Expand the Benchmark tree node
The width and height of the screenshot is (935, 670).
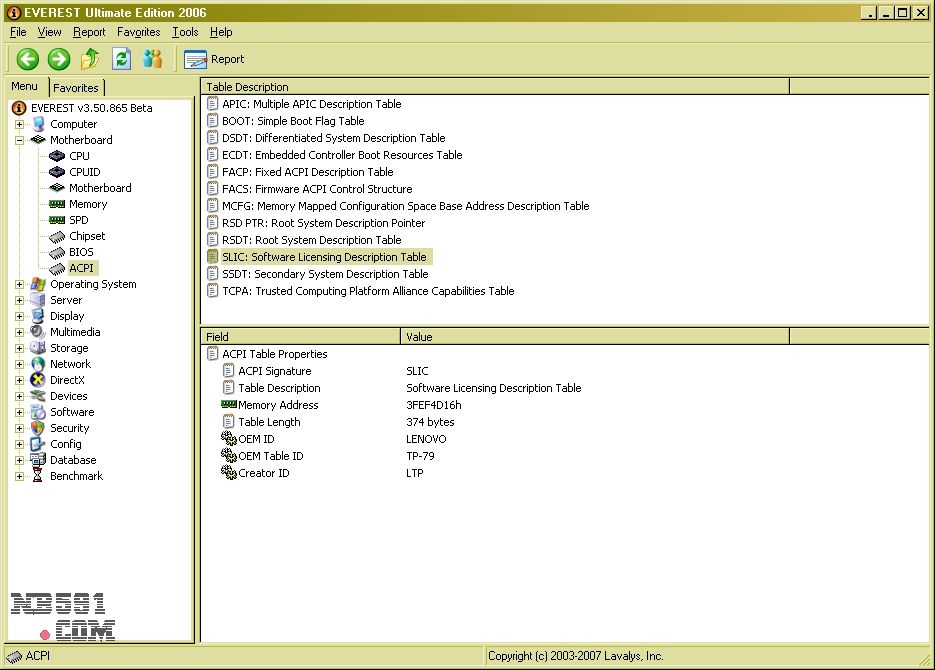(19, 476)
